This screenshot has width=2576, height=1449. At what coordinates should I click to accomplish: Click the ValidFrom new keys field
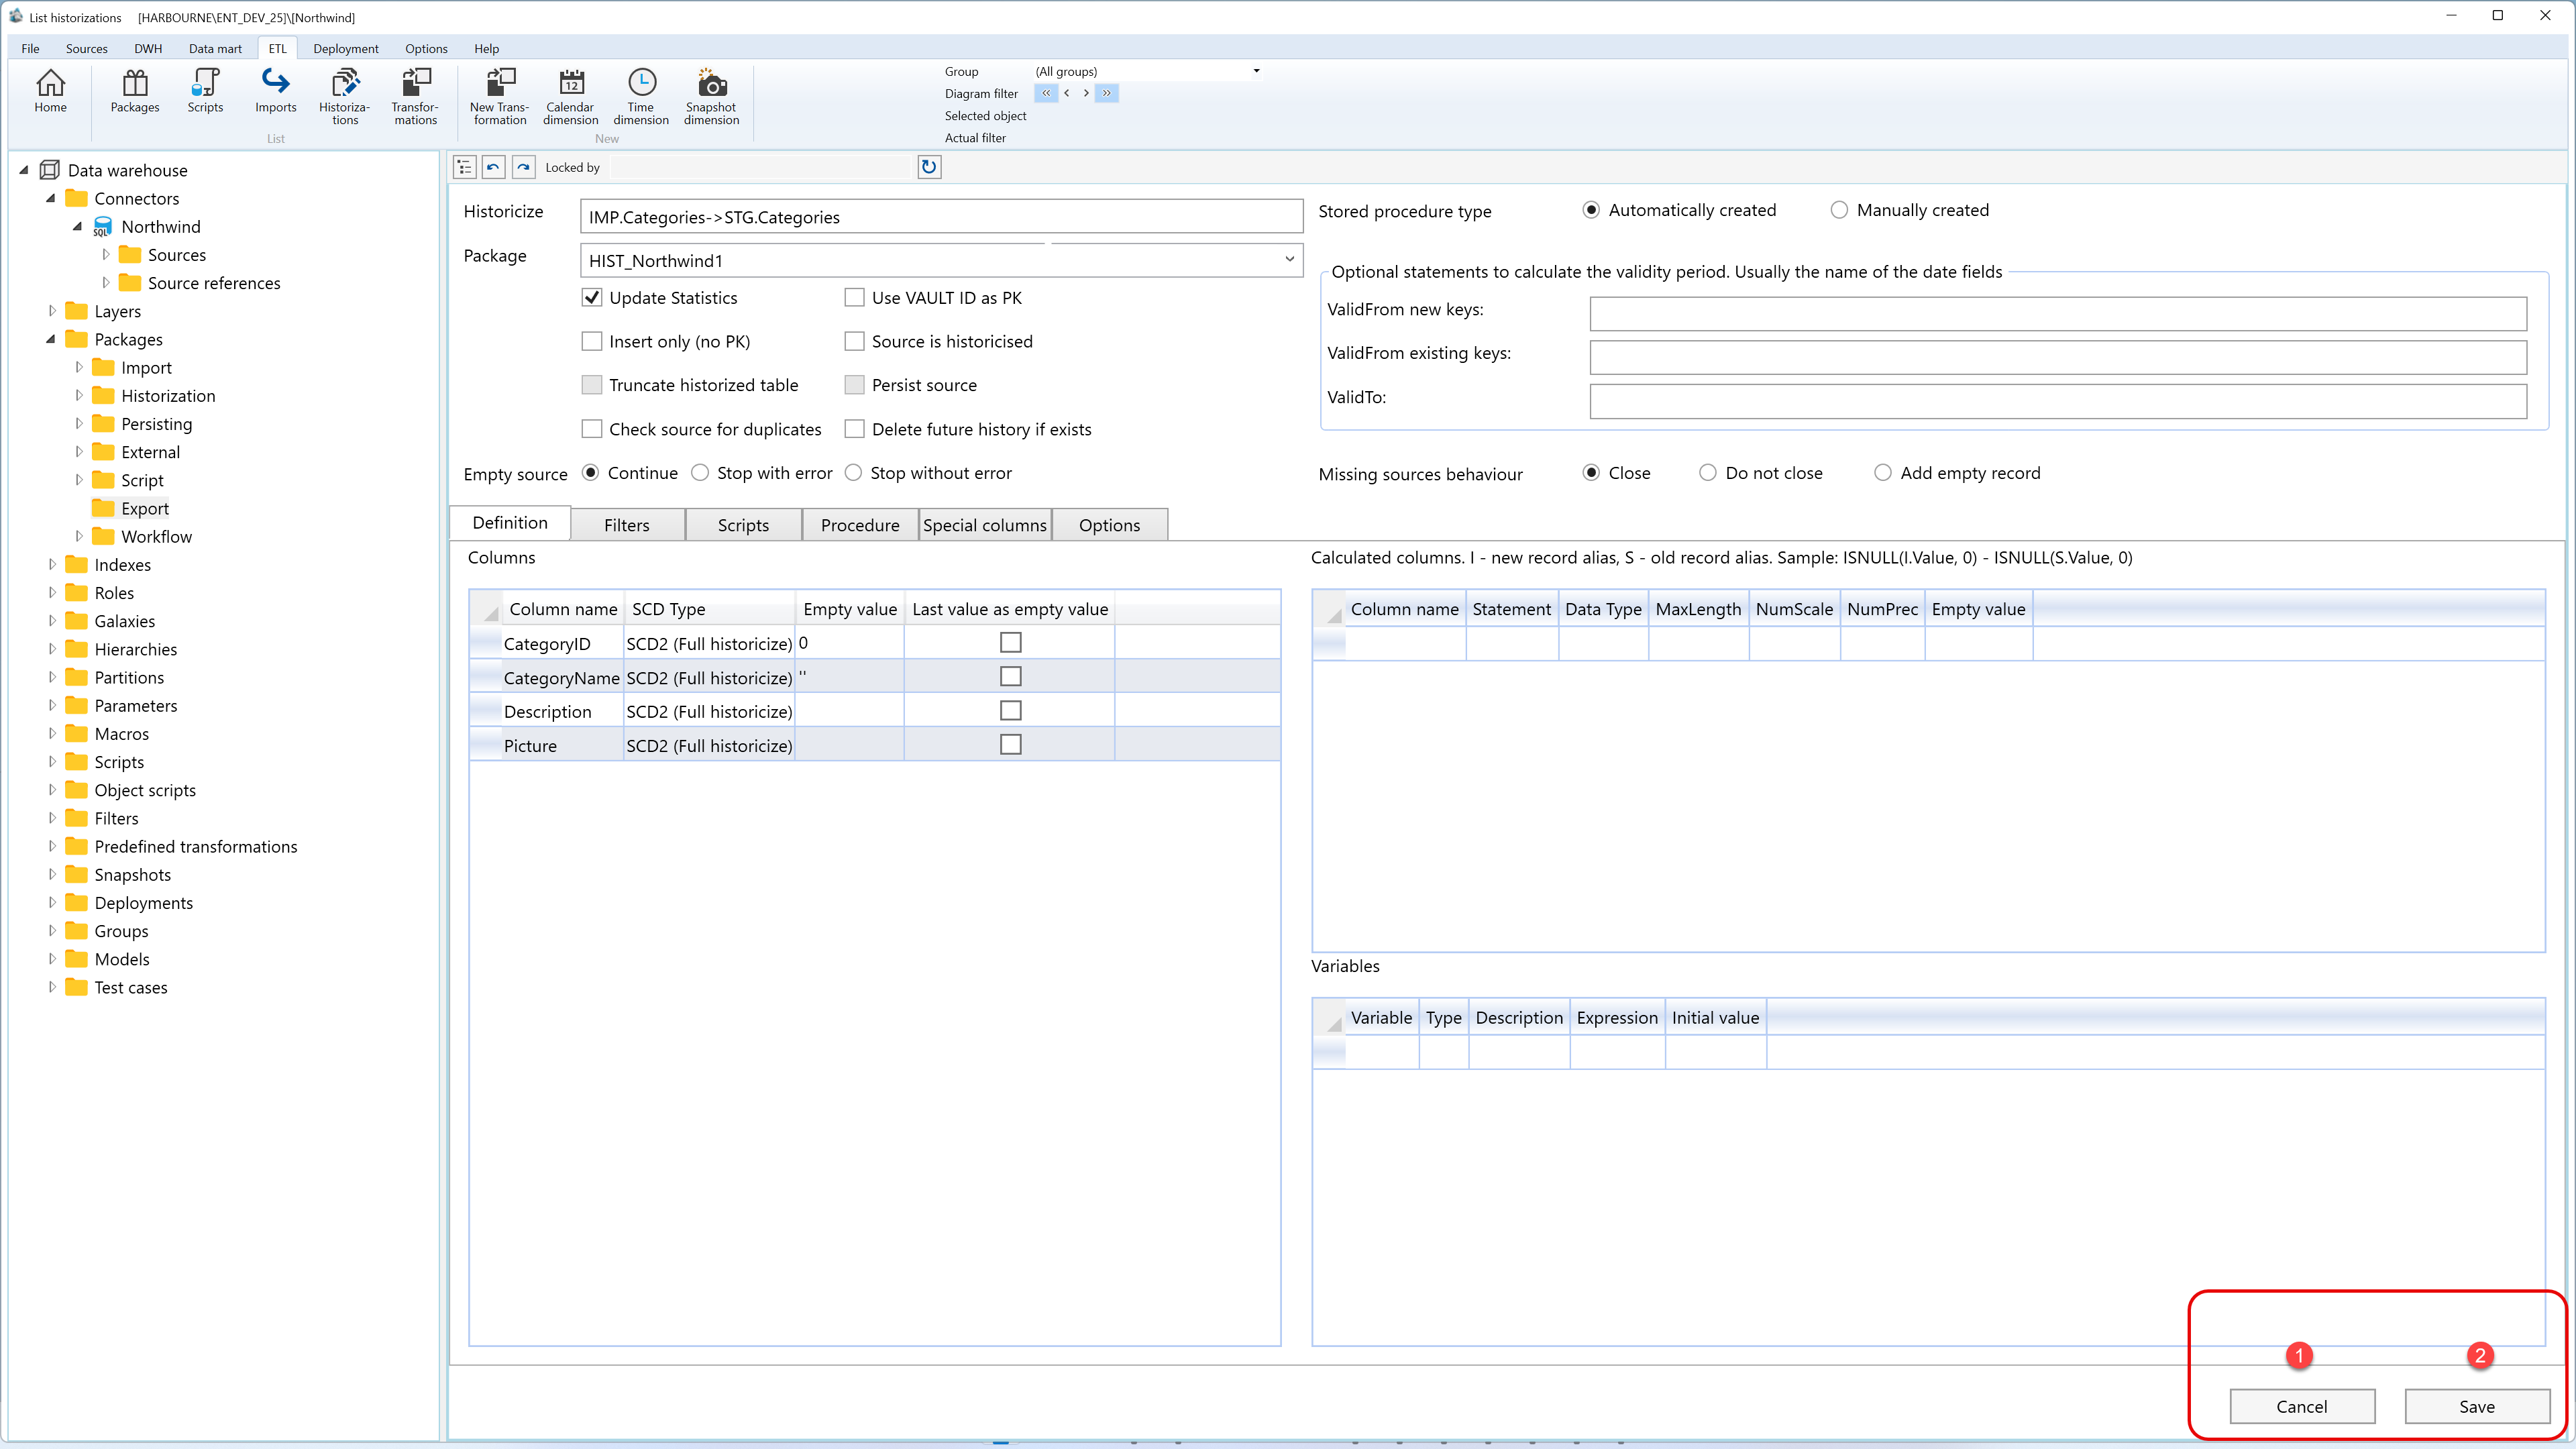(x=2058, y=313)
